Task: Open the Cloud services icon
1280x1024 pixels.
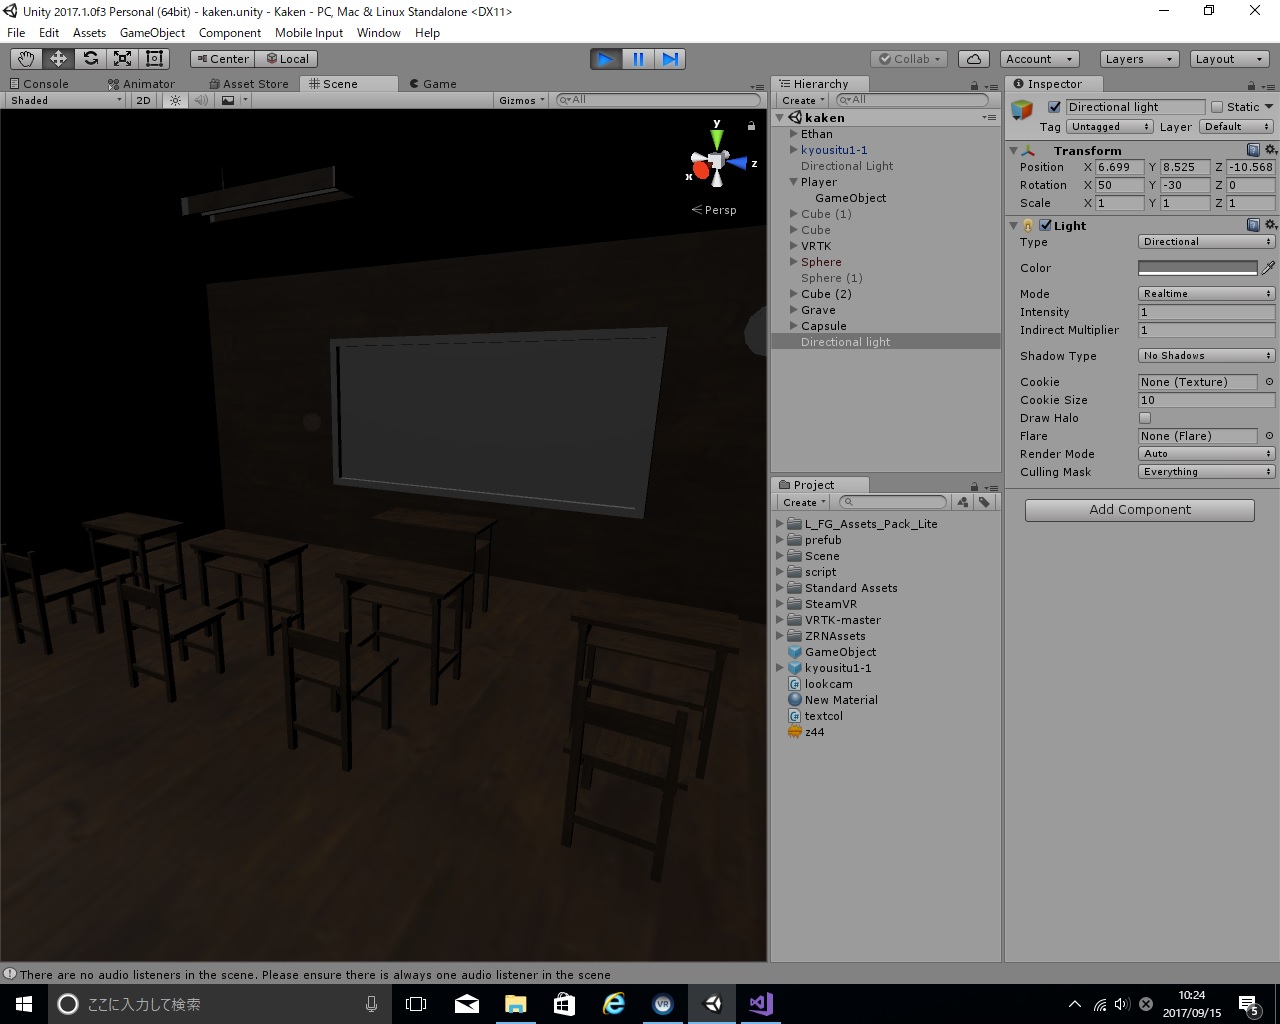Action: click(x=973, y=59)
